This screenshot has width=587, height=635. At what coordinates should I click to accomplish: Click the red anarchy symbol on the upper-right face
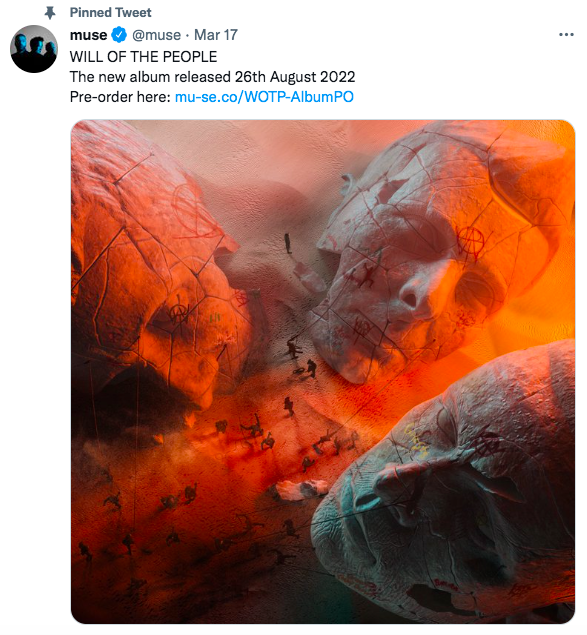[471, 242]
